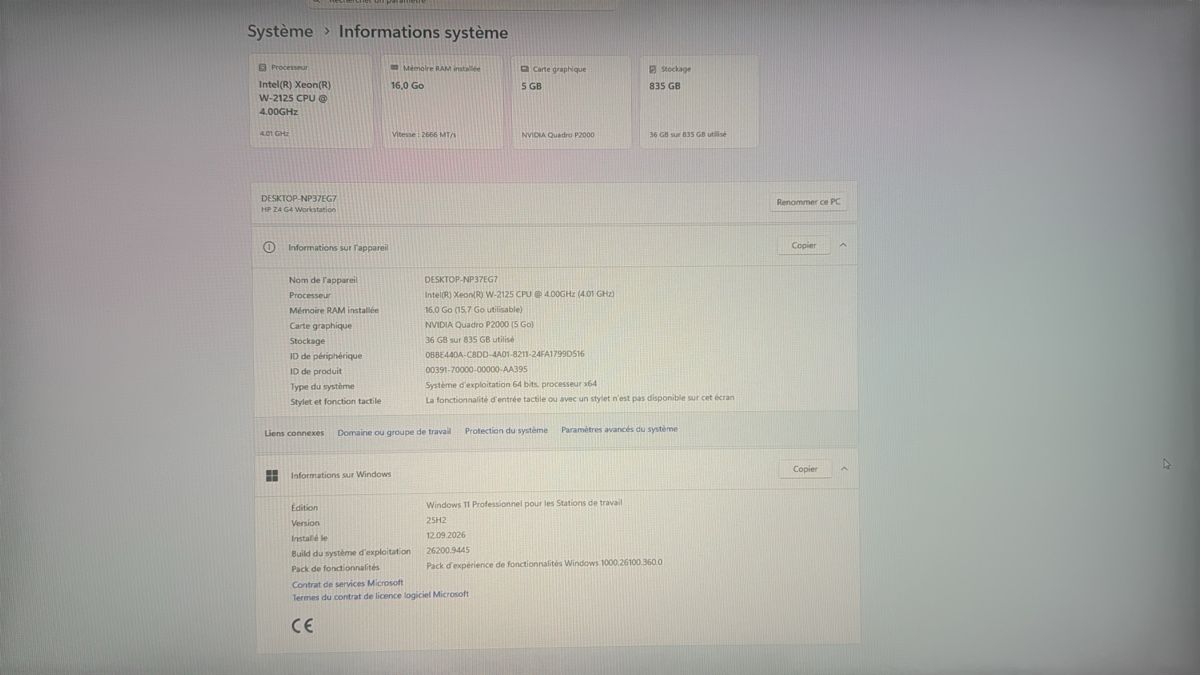Click the info icon beside Informations sur l'appareil
This screenshot has width=1200, height=675.
269,248
